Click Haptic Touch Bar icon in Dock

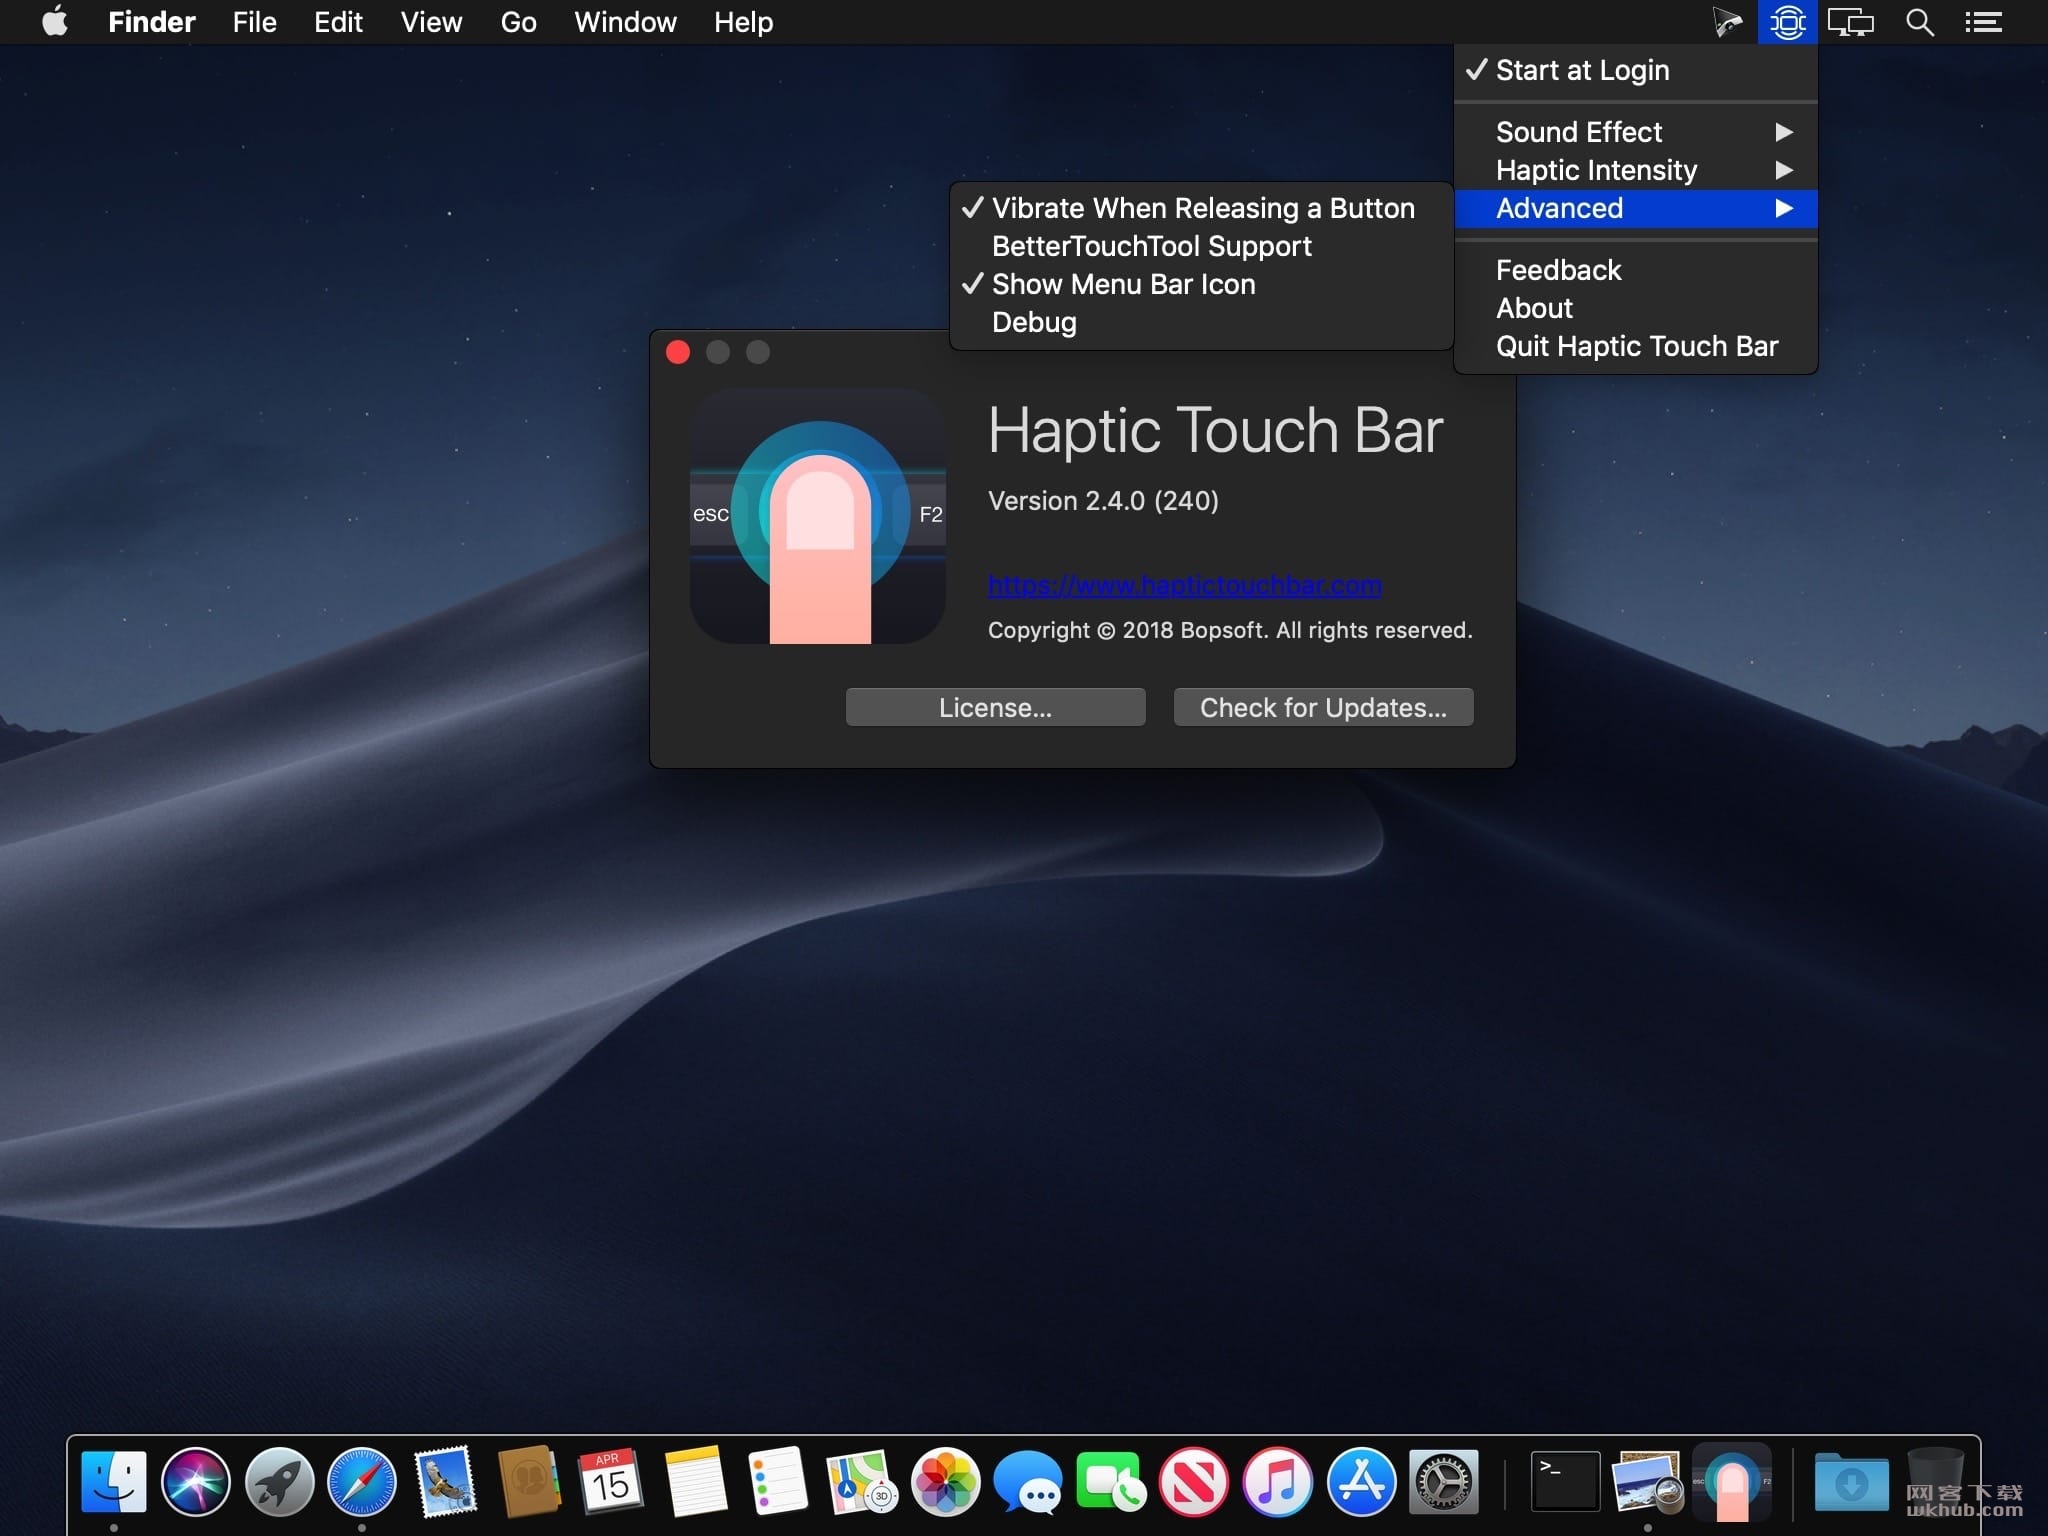pos(1732,1481)
